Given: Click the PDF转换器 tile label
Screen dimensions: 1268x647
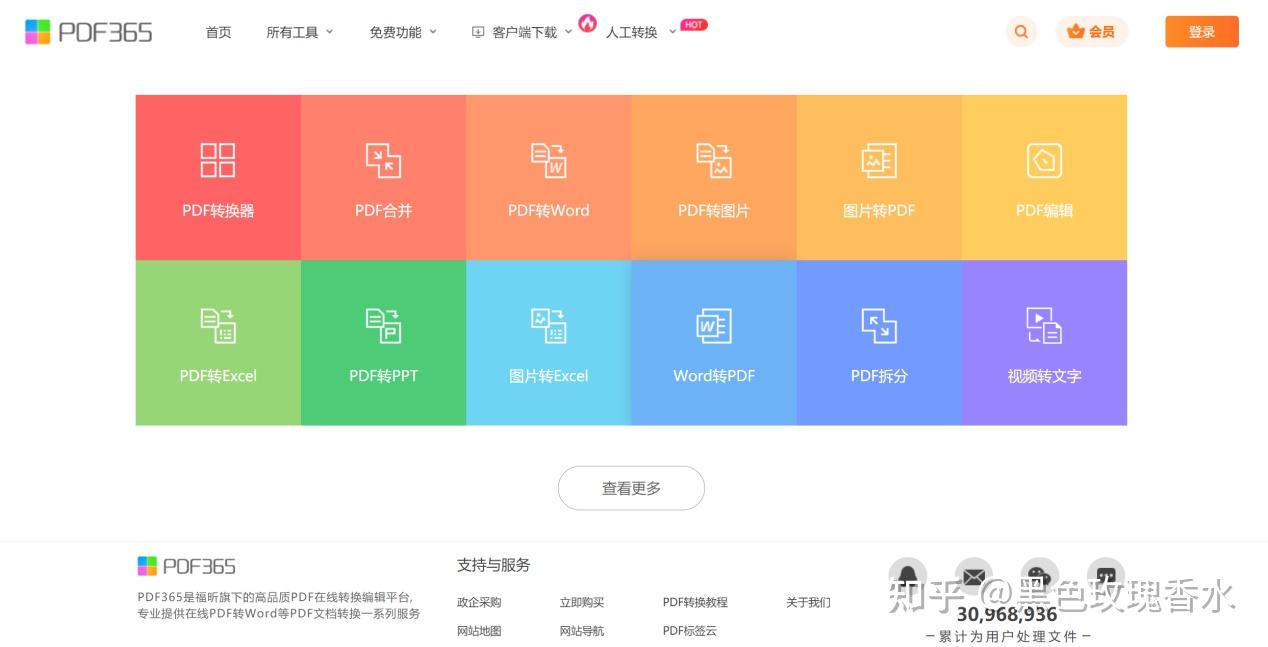Looking at the screenshot, I should click(x=218, y=211).
